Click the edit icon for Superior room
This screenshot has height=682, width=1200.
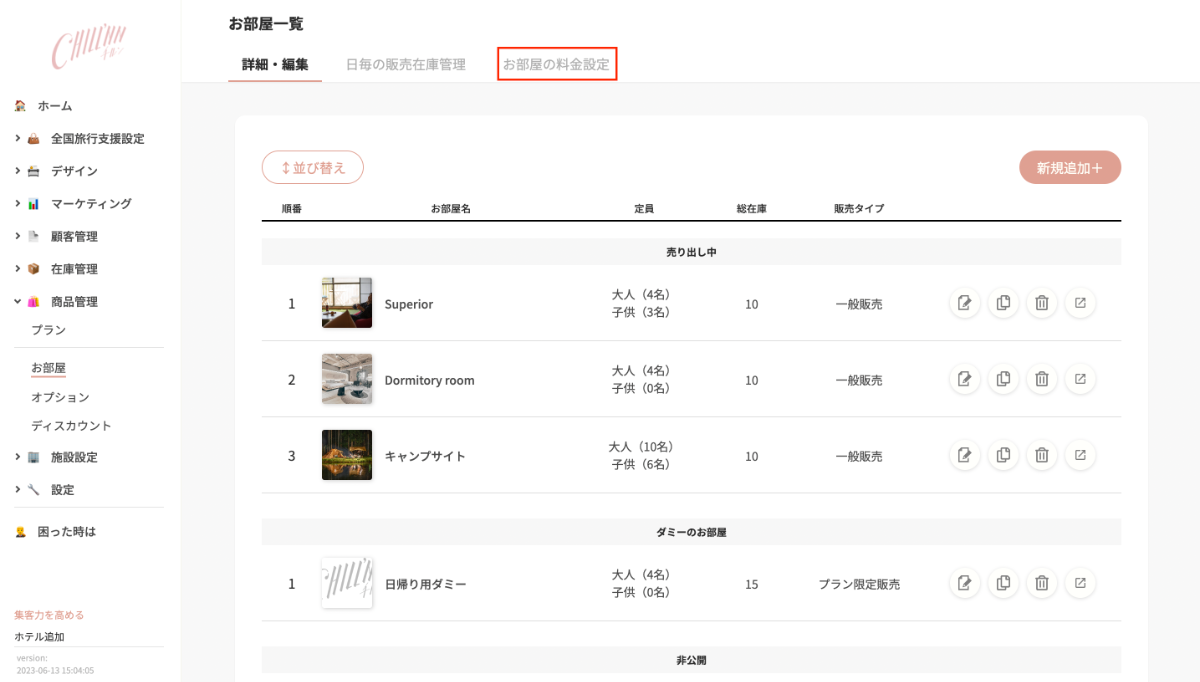point(964,303)
